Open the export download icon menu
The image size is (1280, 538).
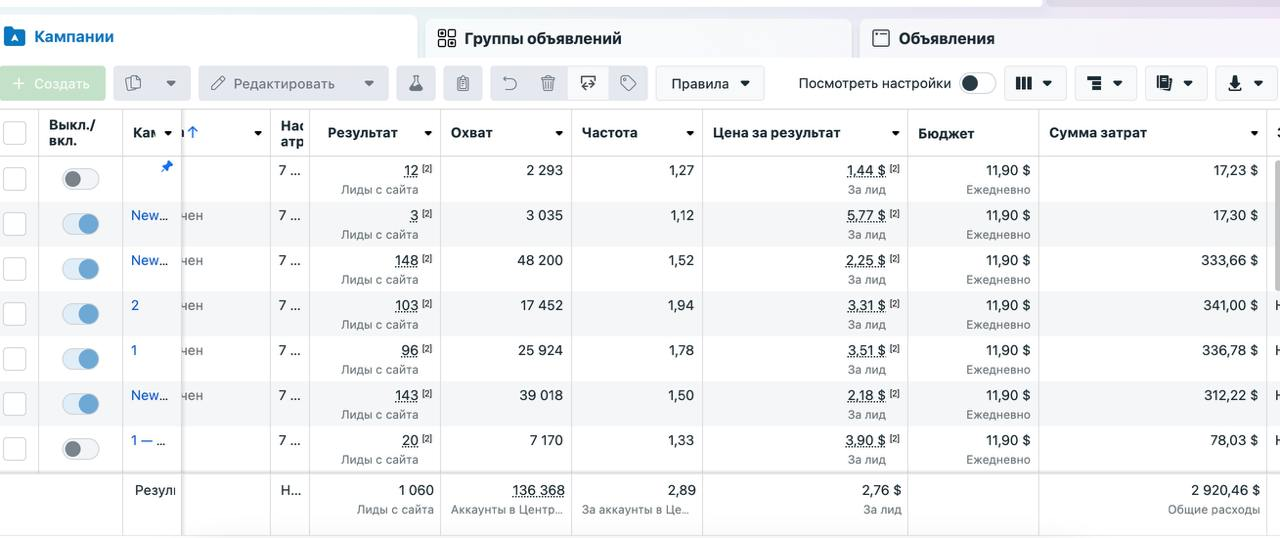tap(1245, 84)
